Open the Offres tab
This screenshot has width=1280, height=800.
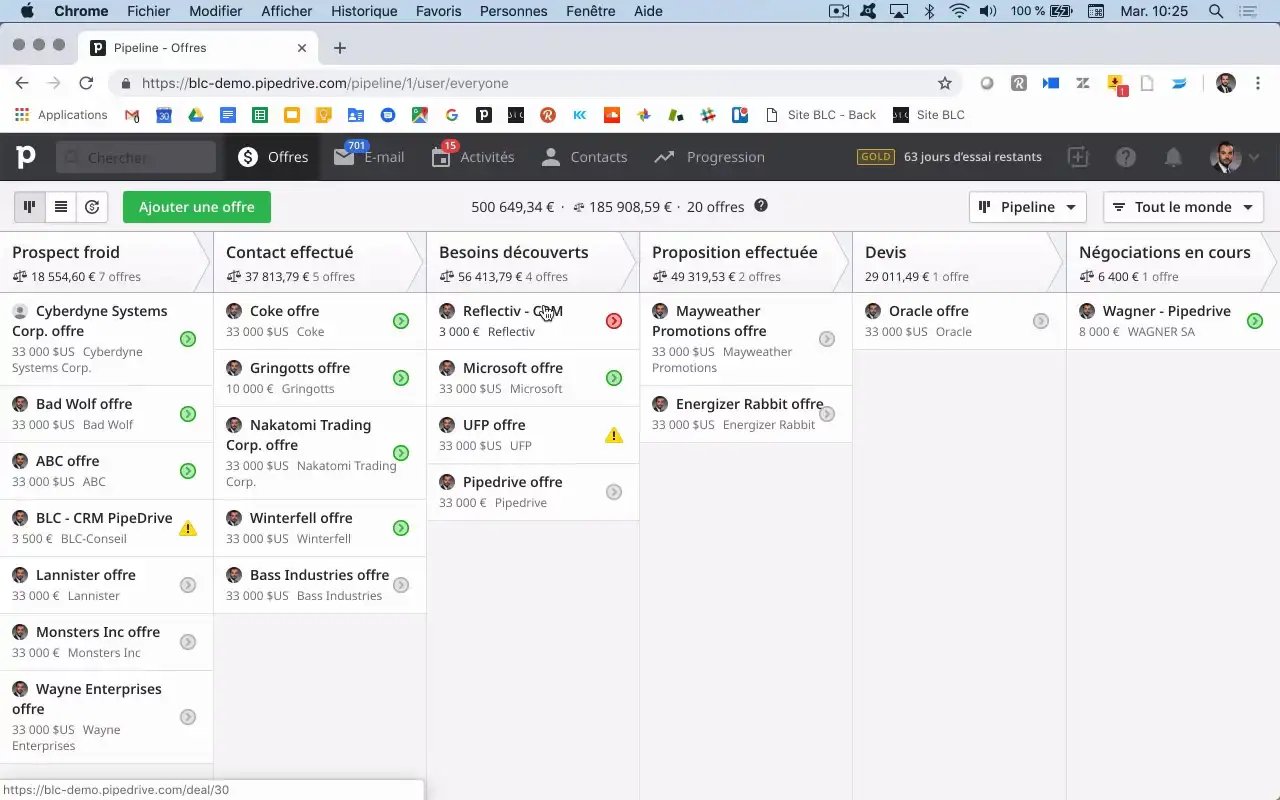pos(273,157)
